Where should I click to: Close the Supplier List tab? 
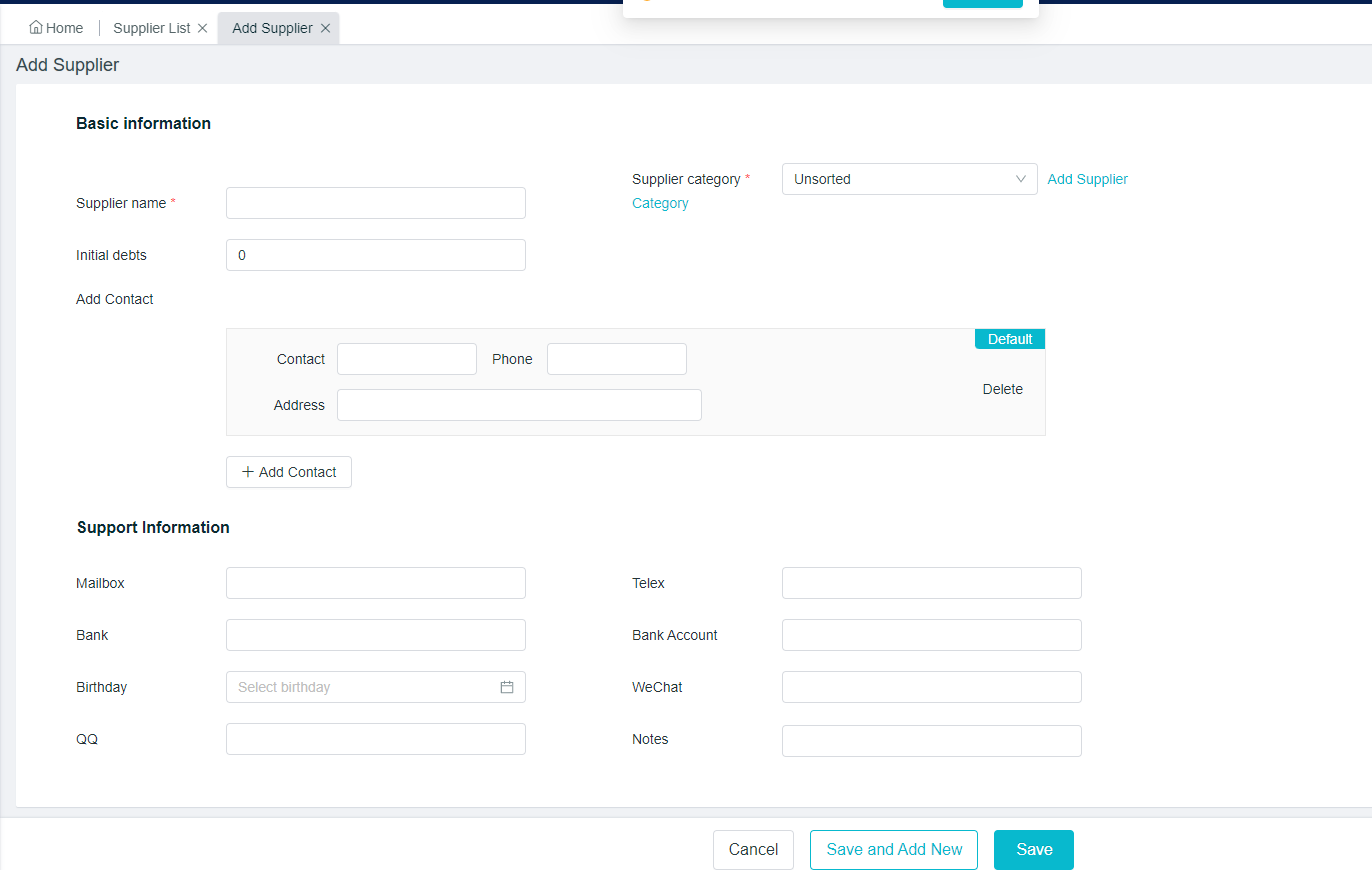point(202,28)
